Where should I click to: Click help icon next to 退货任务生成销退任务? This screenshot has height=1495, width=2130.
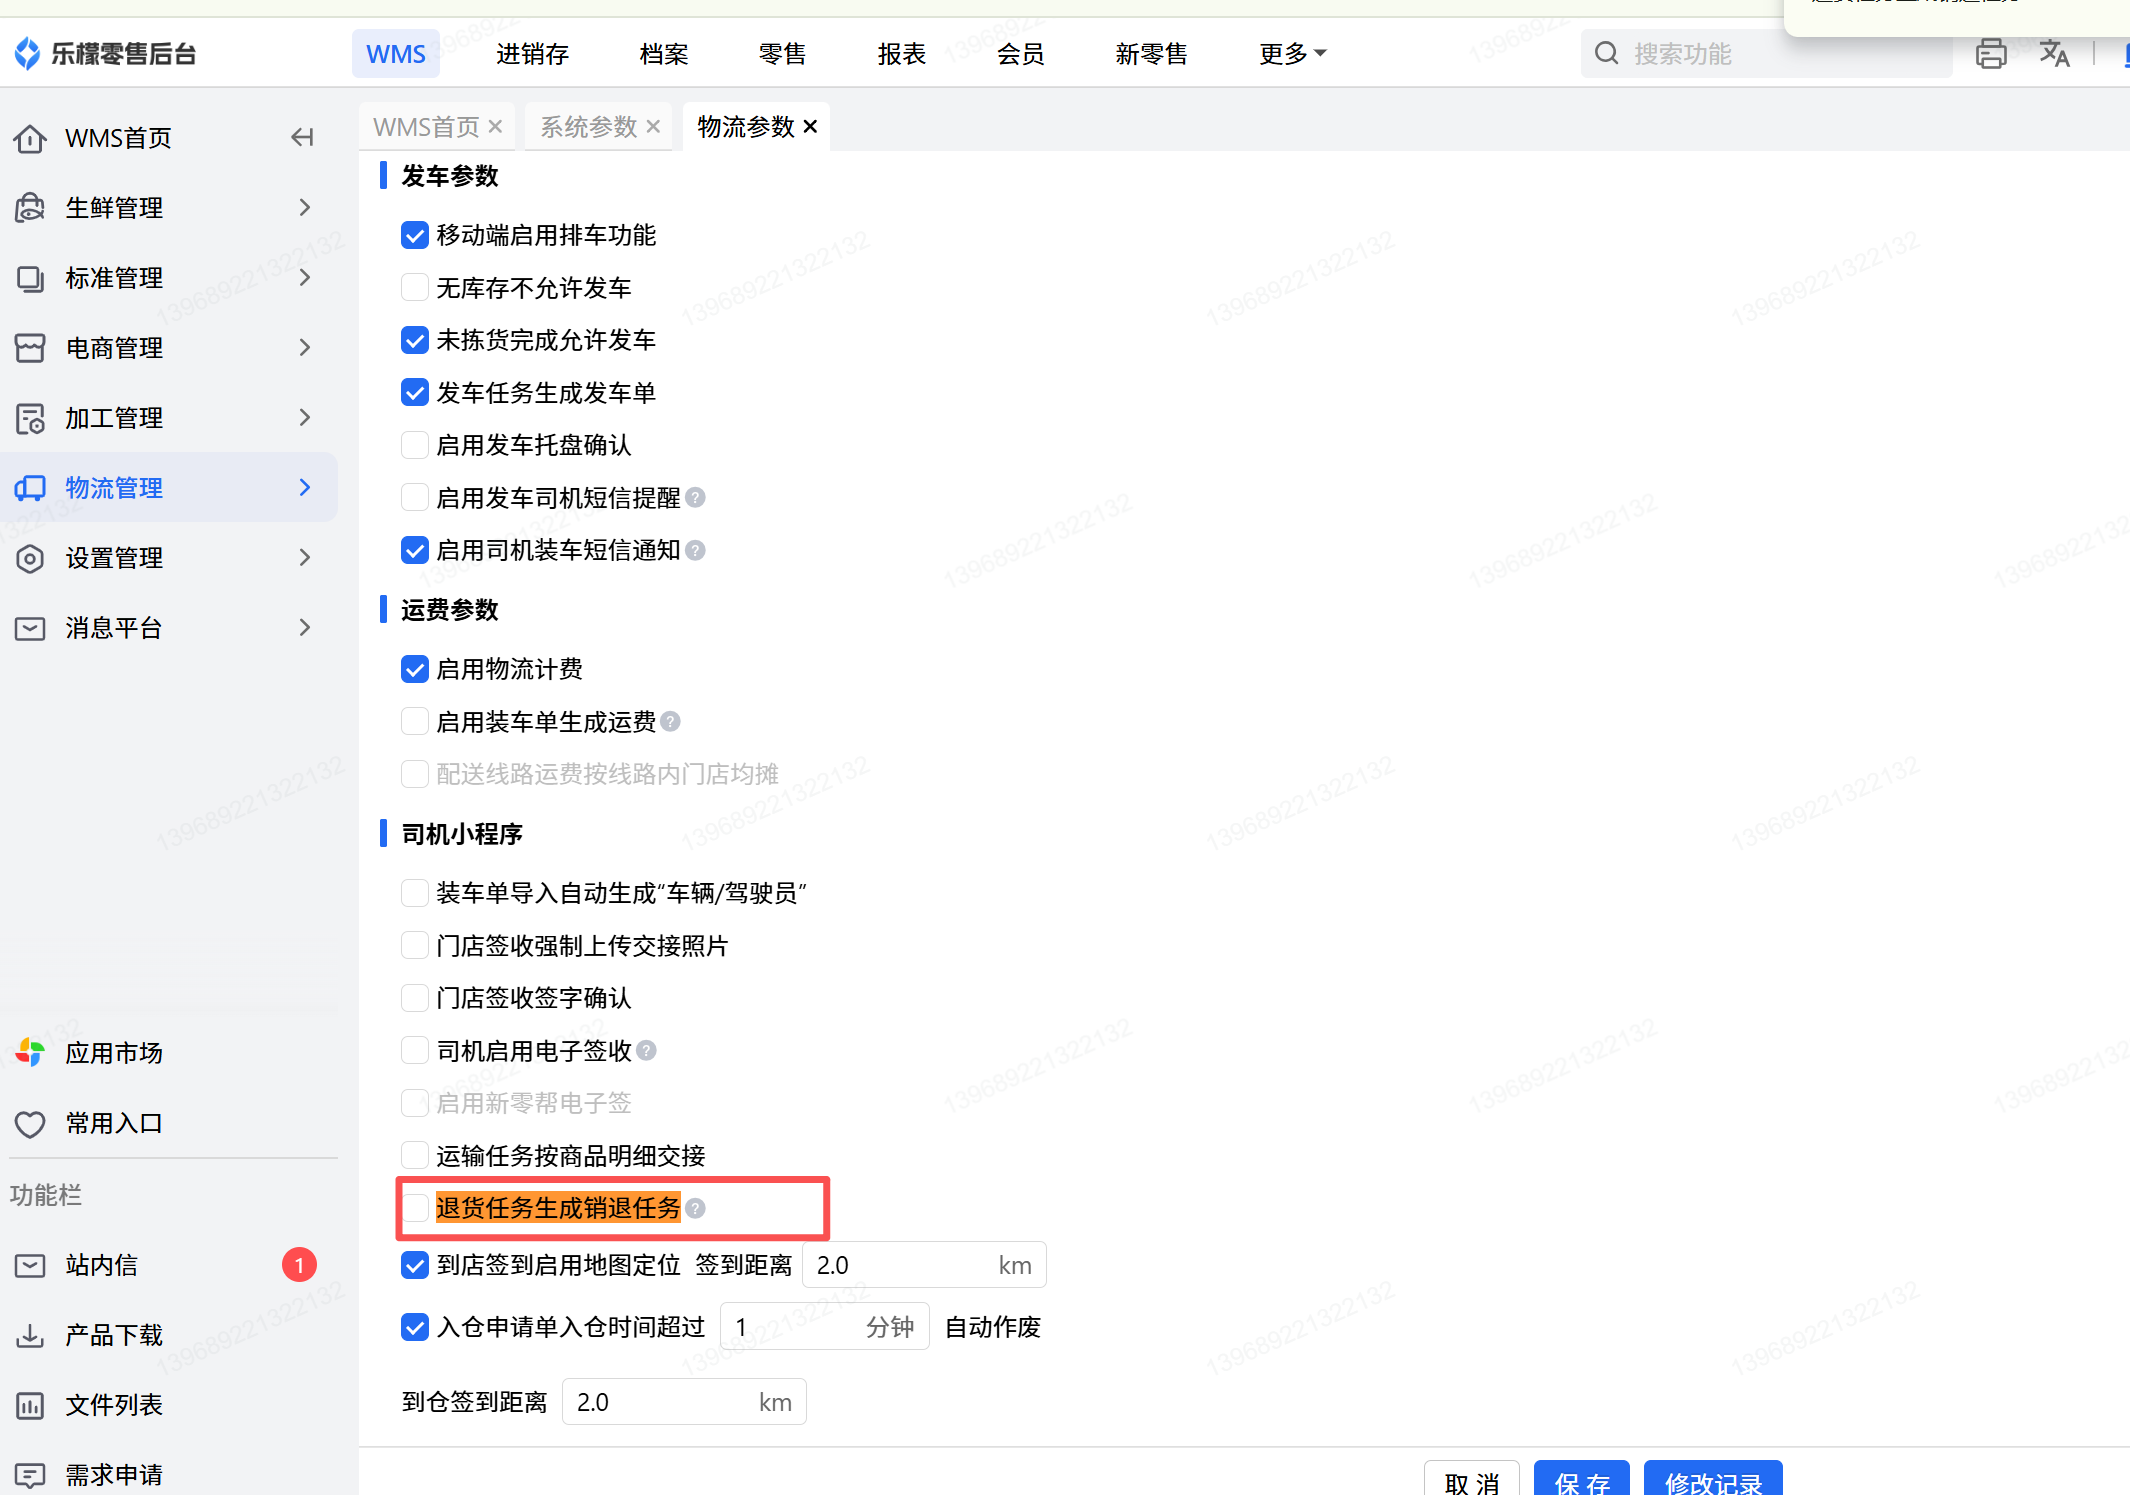tap(696, 1208)
